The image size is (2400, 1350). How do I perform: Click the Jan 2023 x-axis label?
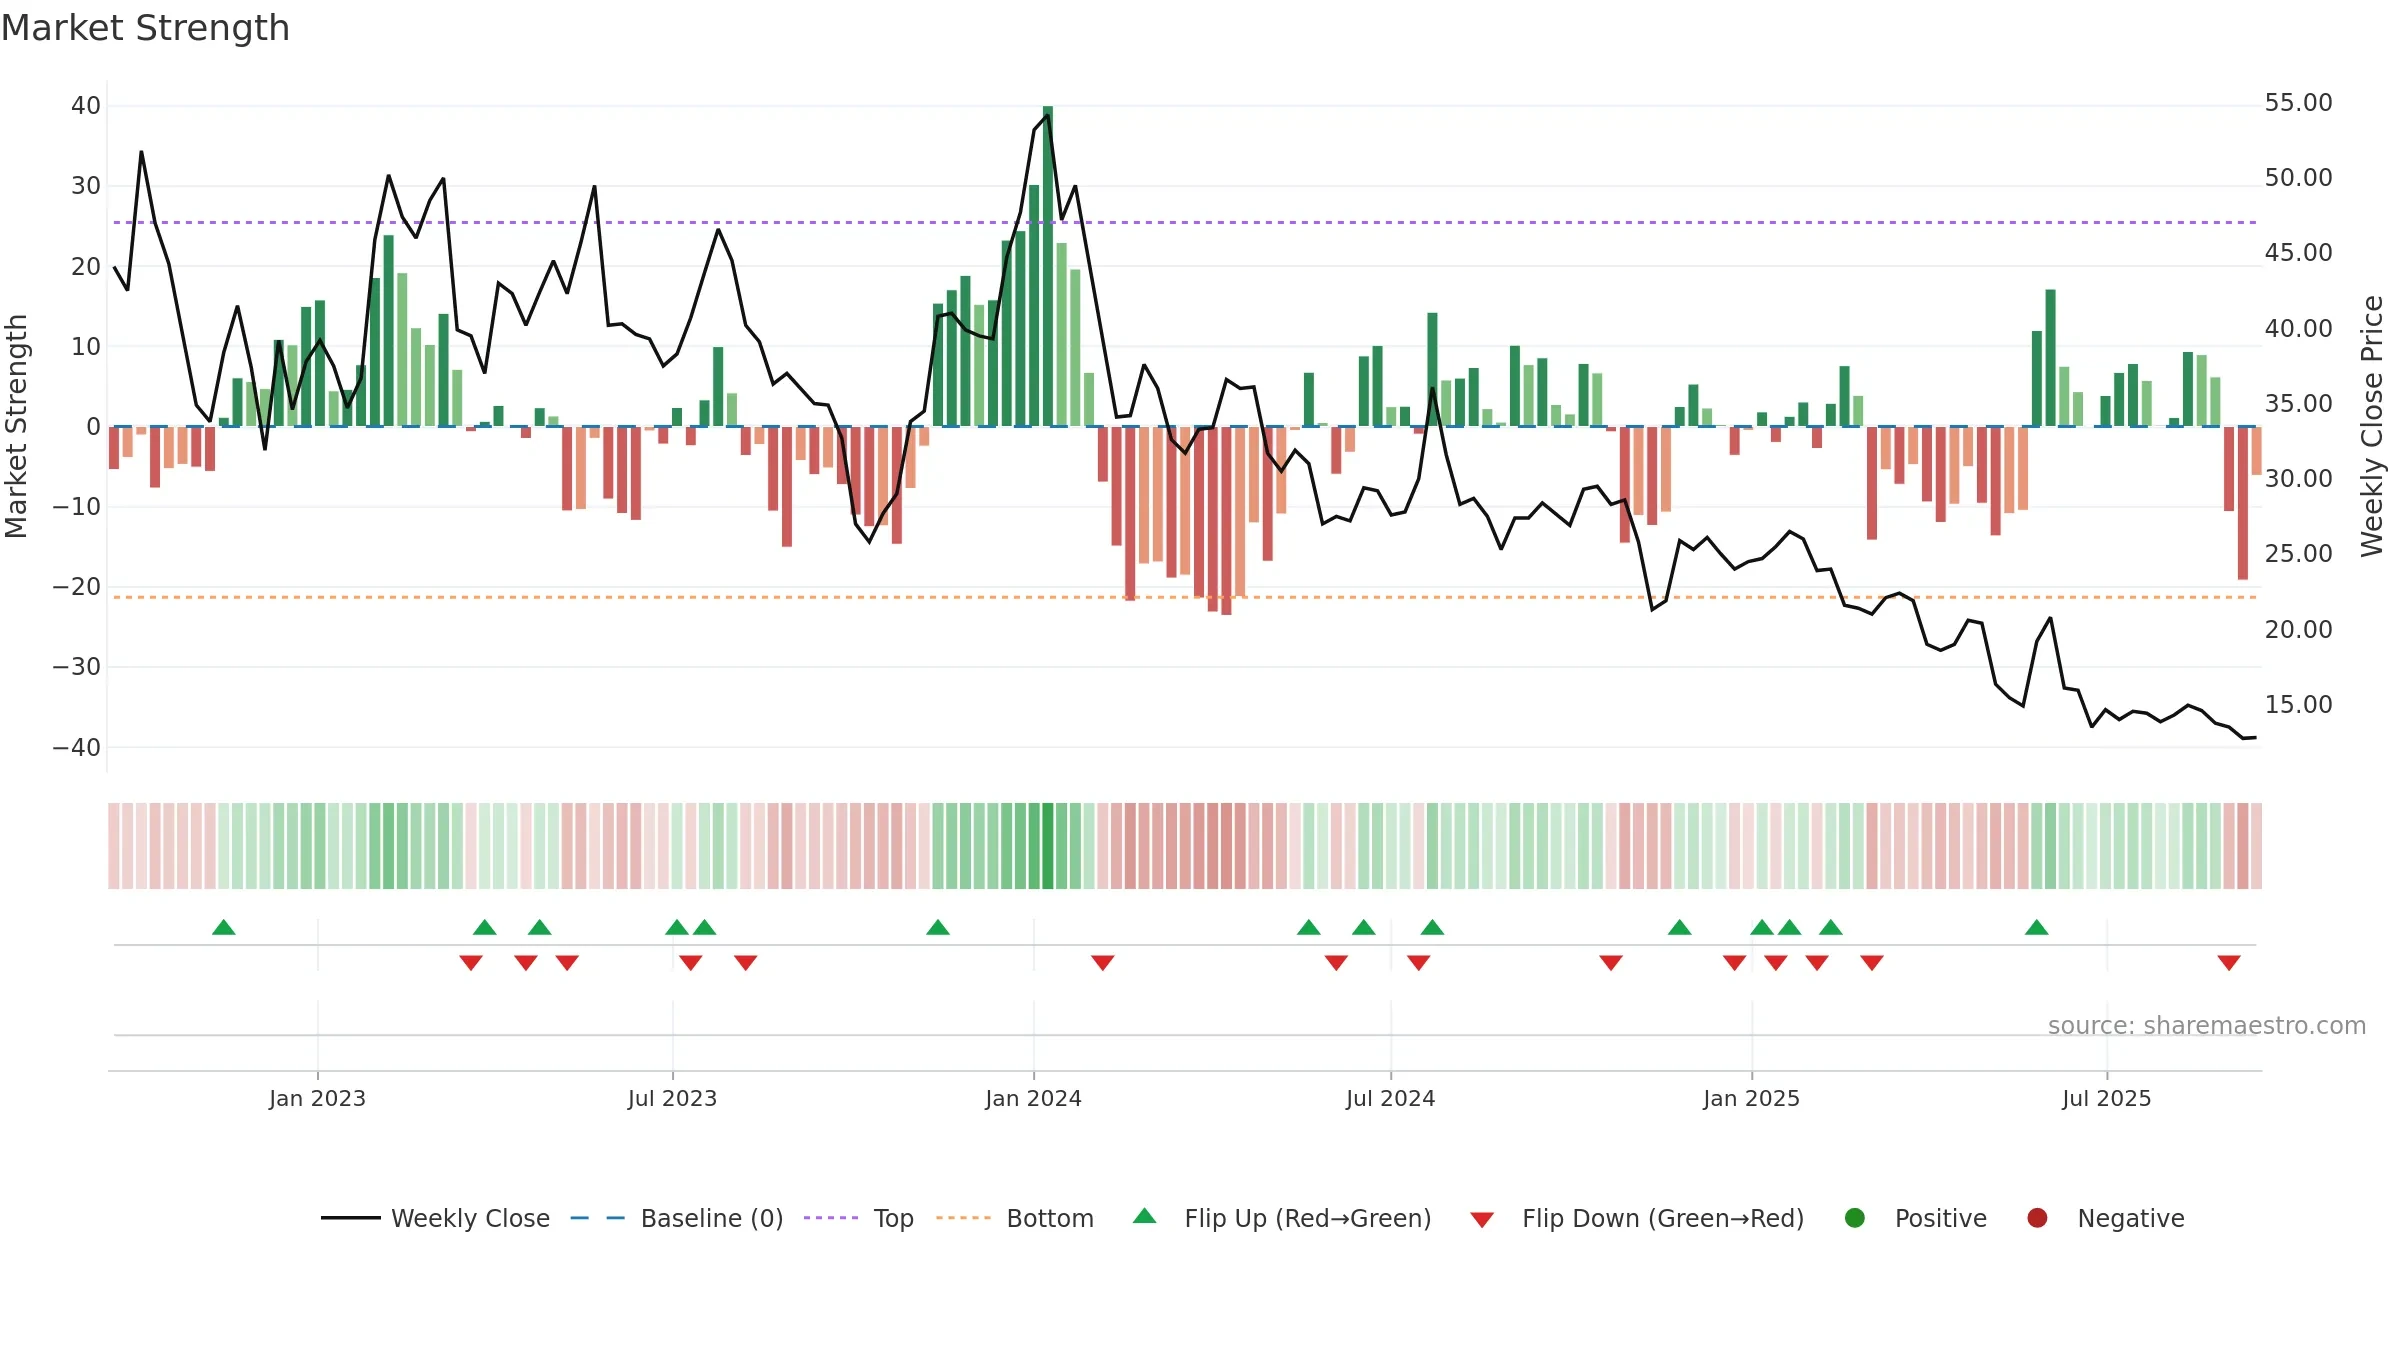(317, 1098)
